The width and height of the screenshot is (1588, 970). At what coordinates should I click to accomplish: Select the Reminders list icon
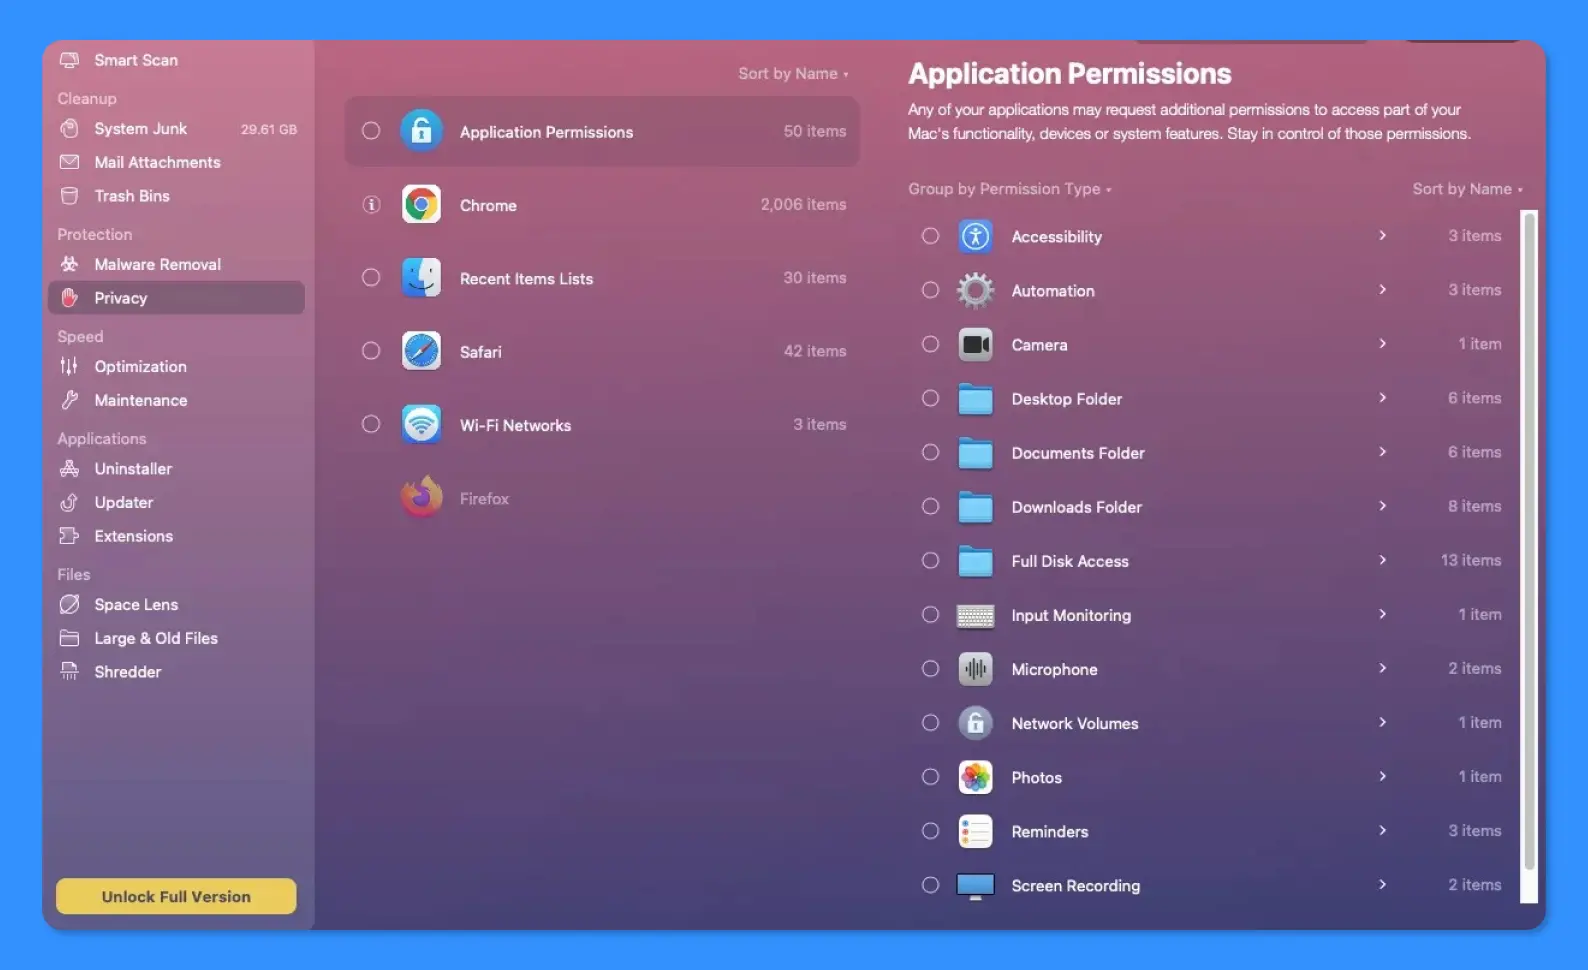coord(975,831)
